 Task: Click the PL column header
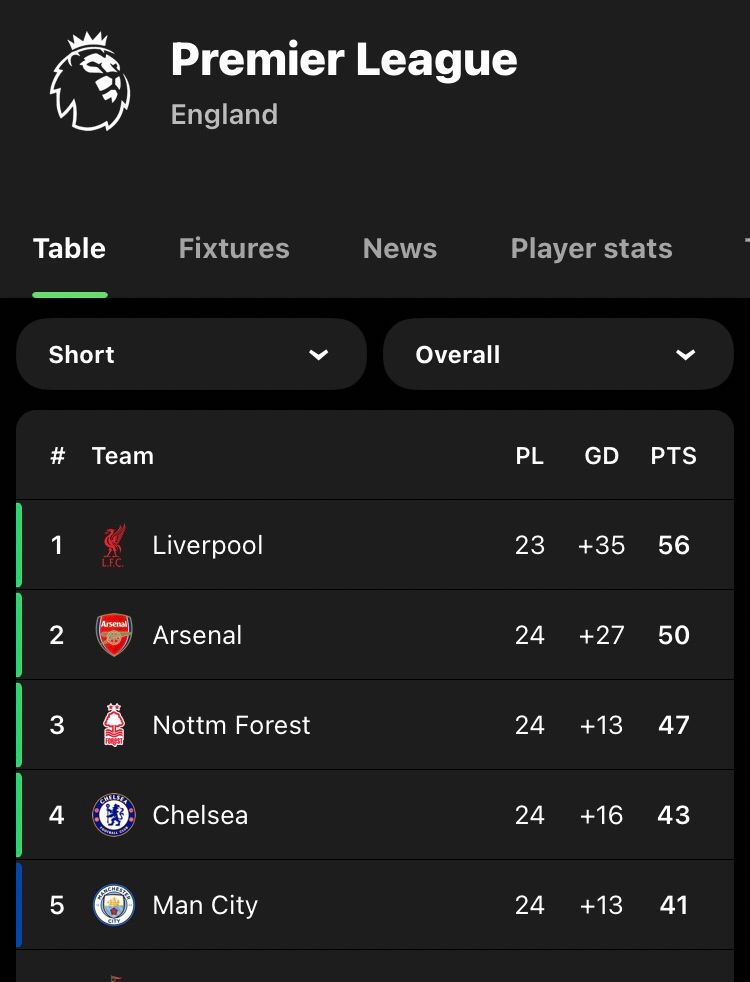[529, 456]
